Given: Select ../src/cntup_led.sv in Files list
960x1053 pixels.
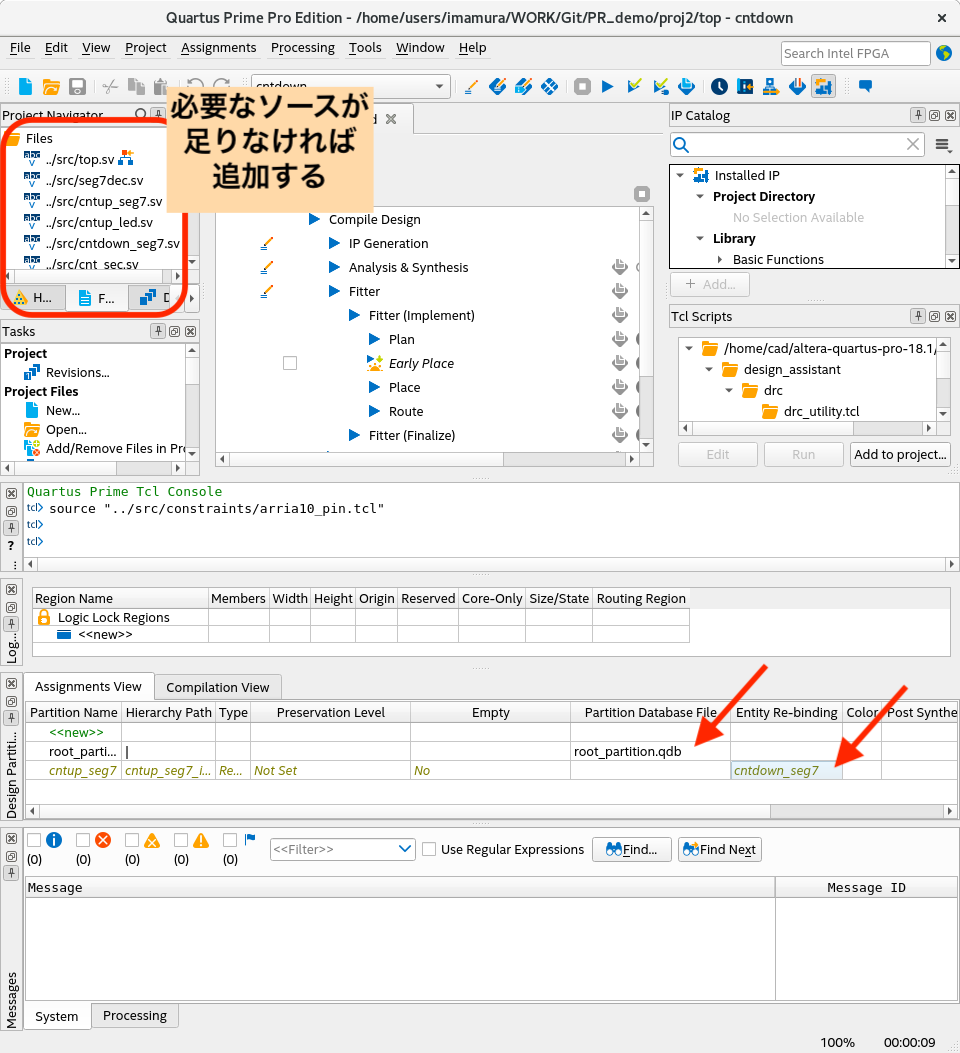Looking at the screenshot, I should (x=99, y=222).
